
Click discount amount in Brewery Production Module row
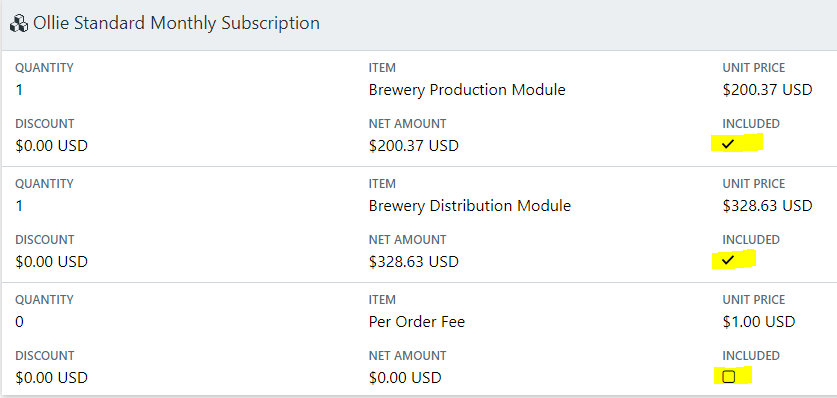tap(51, 145)
